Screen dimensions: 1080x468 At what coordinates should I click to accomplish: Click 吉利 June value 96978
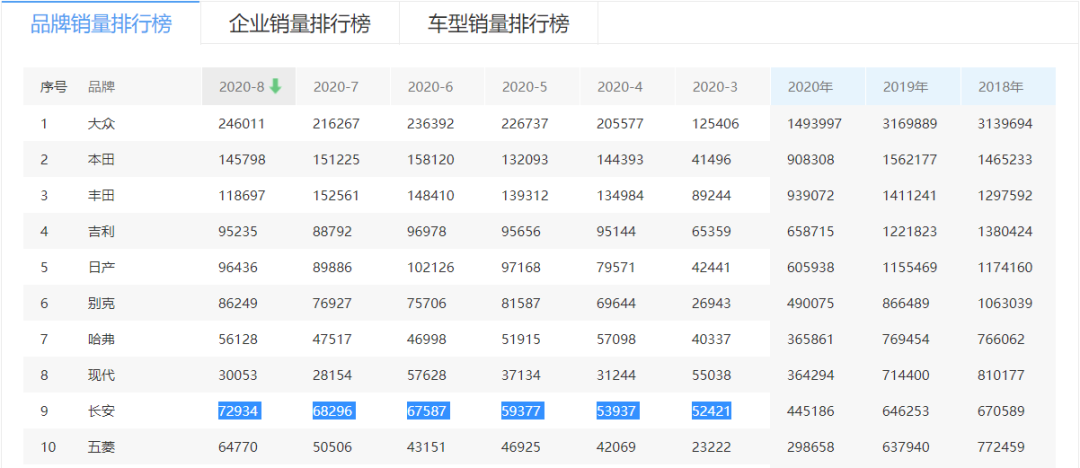pos(427,232)
